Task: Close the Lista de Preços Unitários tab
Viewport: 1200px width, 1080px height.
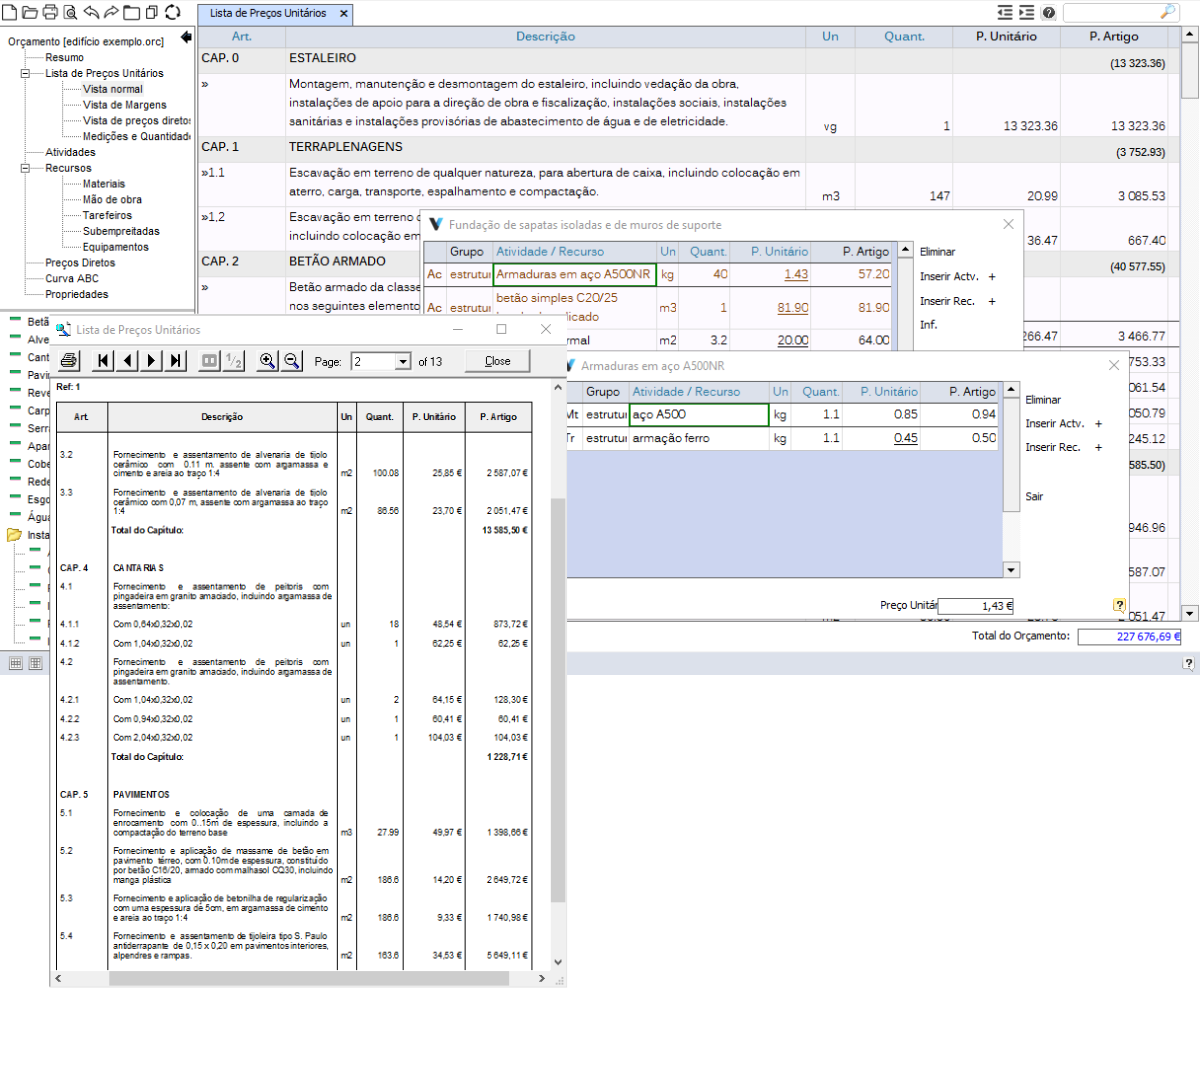Action: pos(344,13)
